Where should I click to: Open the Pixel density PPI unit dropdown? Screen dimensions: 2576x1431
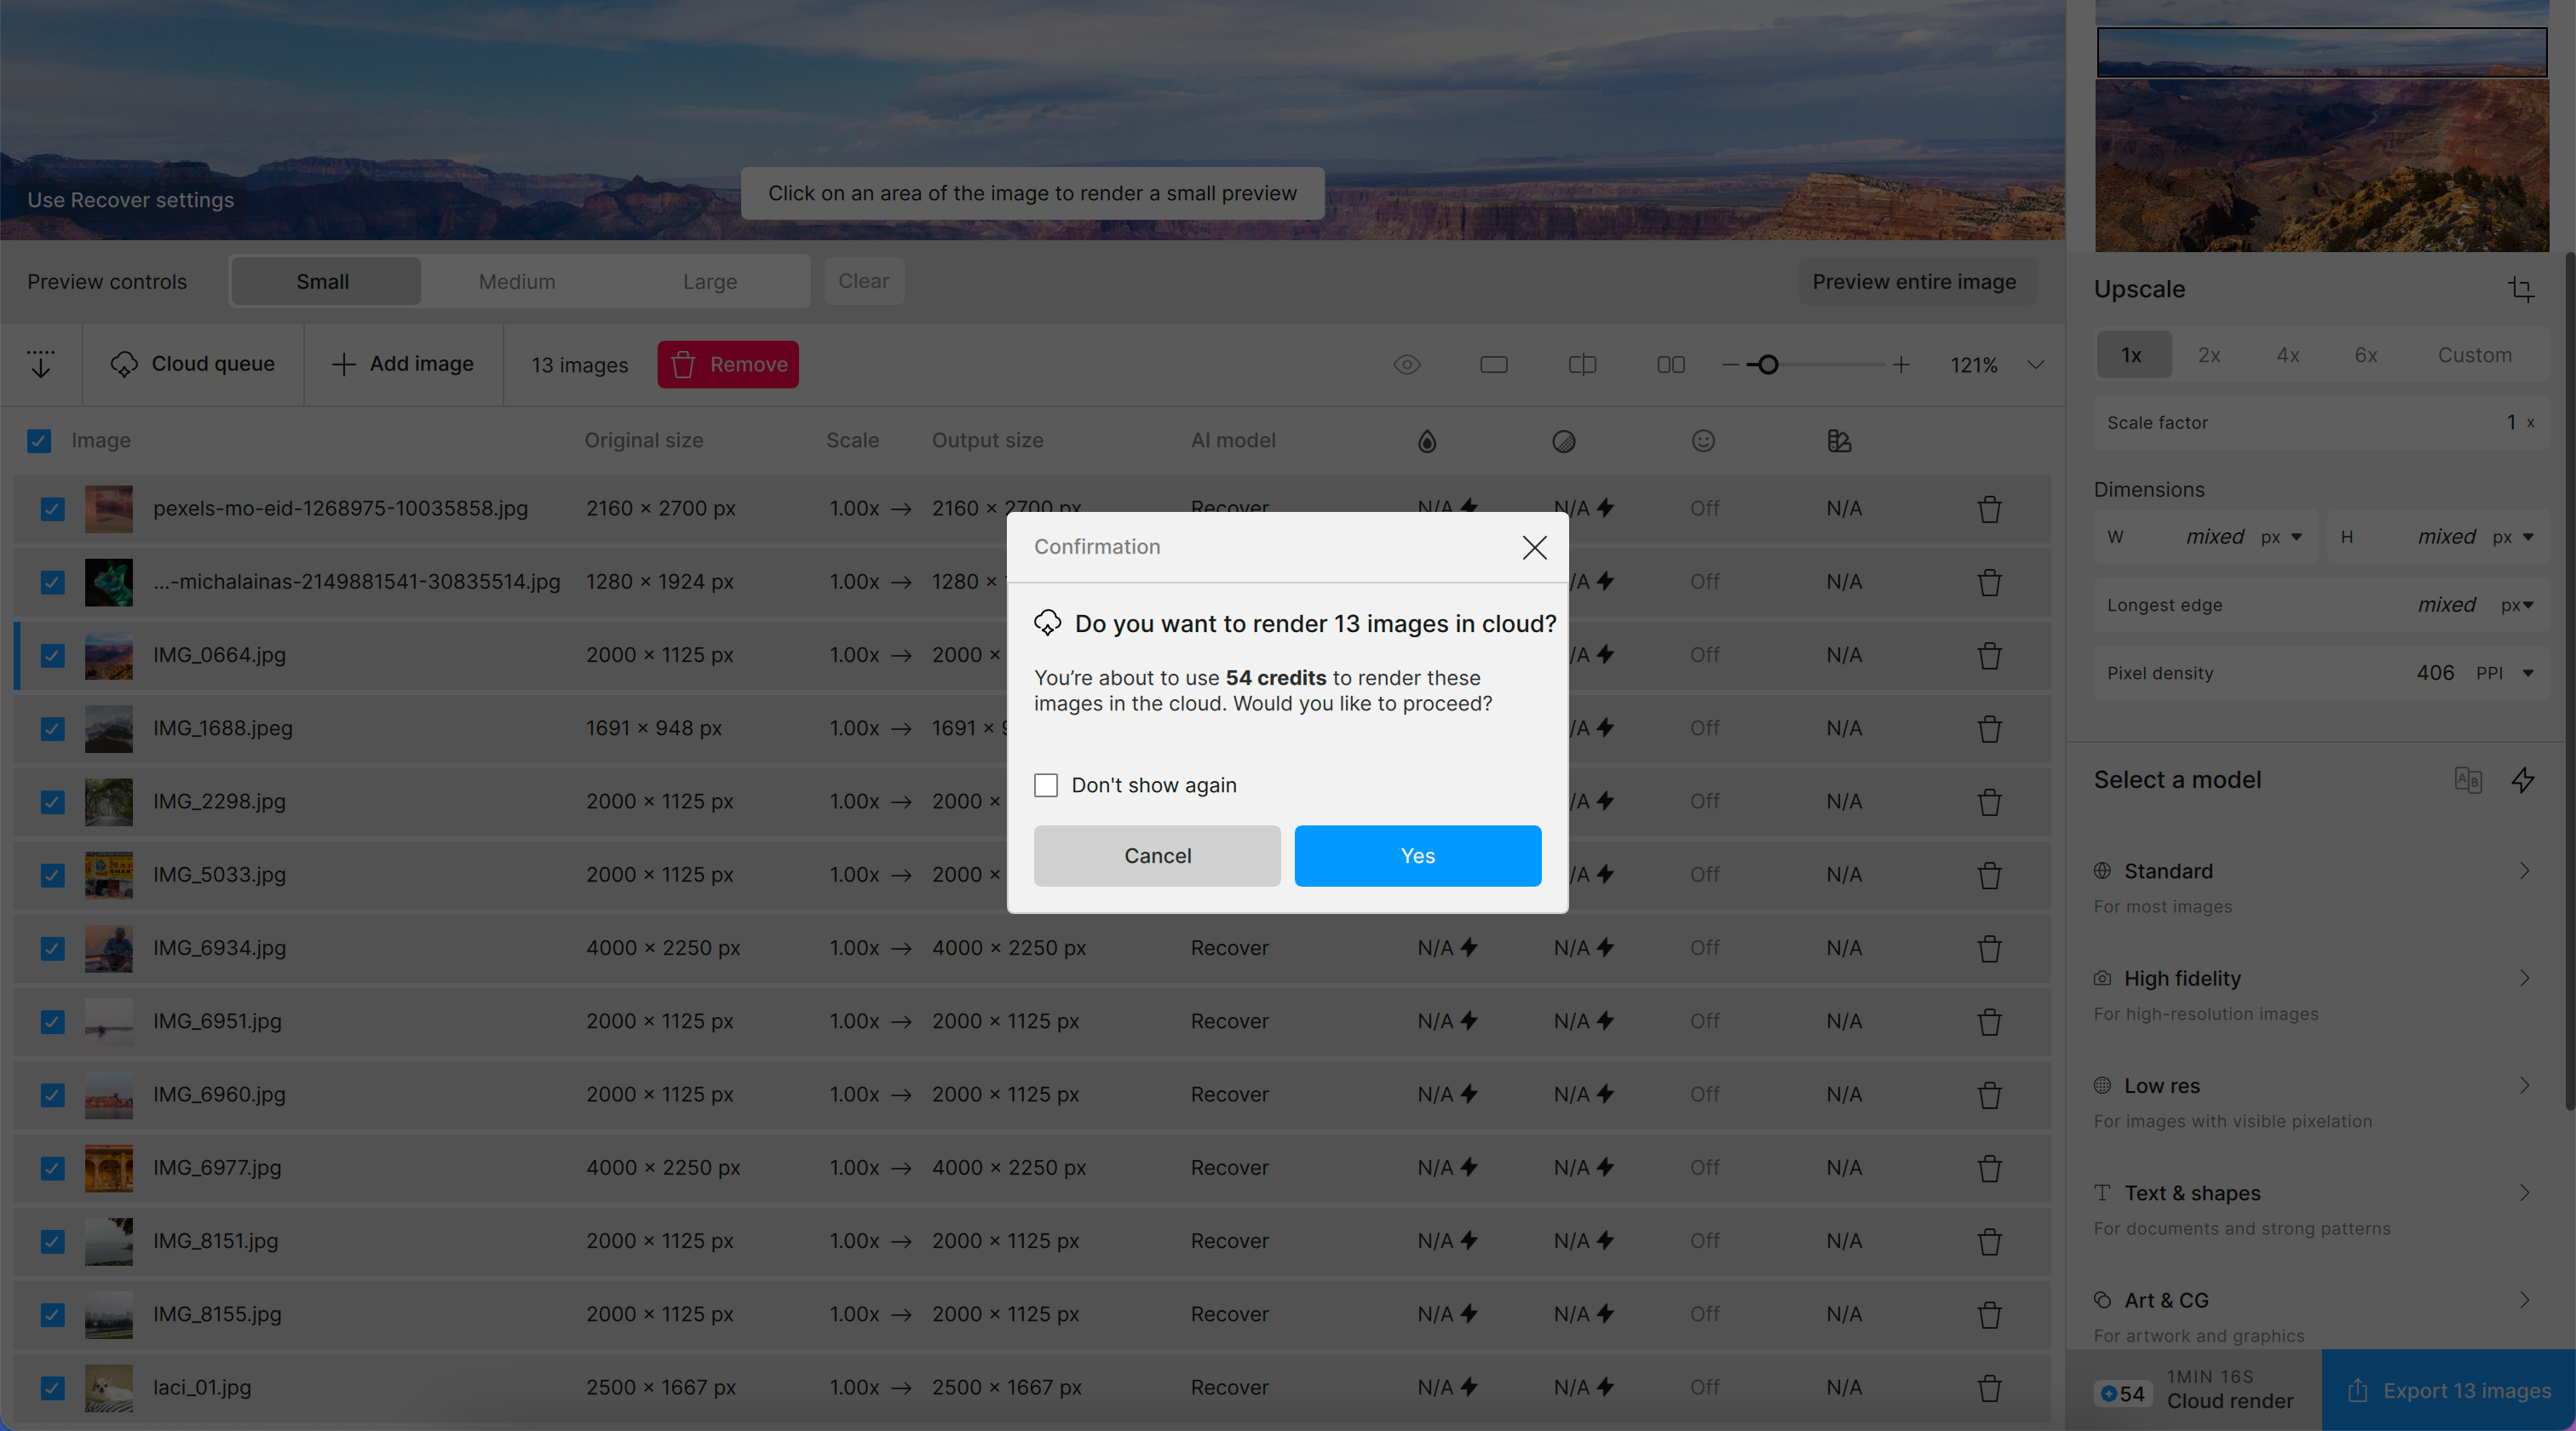click(x=2527, y=673)
